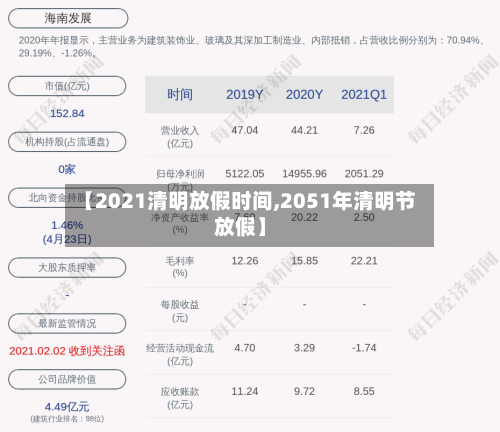
Task: Select the 1.46% northbound holding value
Action: coord(67,225)
